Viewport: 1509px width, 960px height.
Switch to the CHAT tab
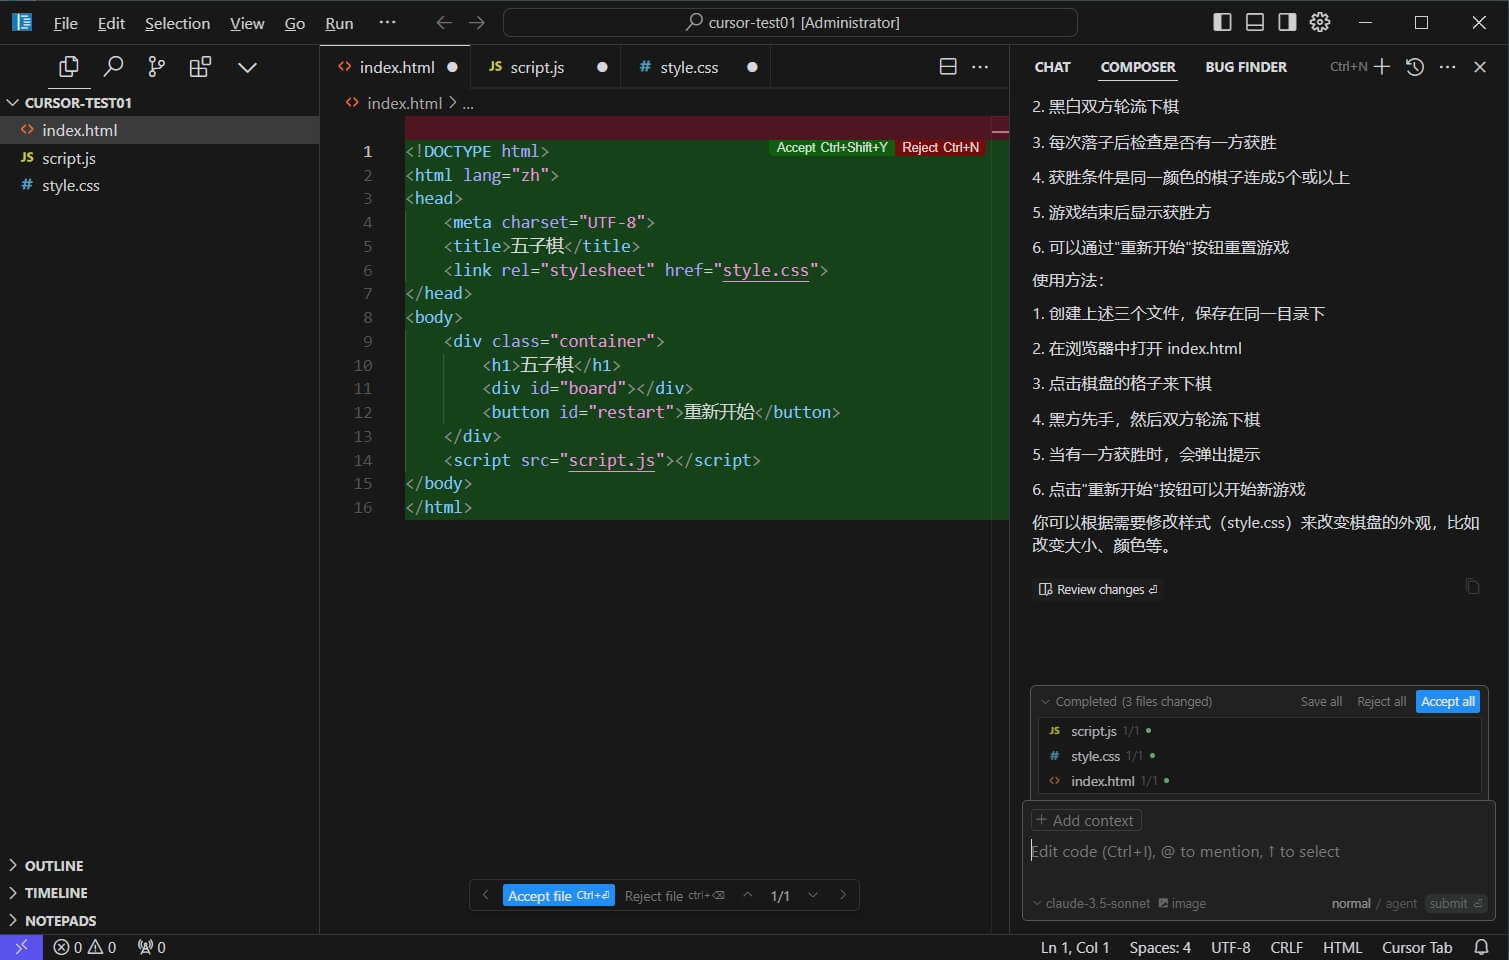coord(1052,67)
